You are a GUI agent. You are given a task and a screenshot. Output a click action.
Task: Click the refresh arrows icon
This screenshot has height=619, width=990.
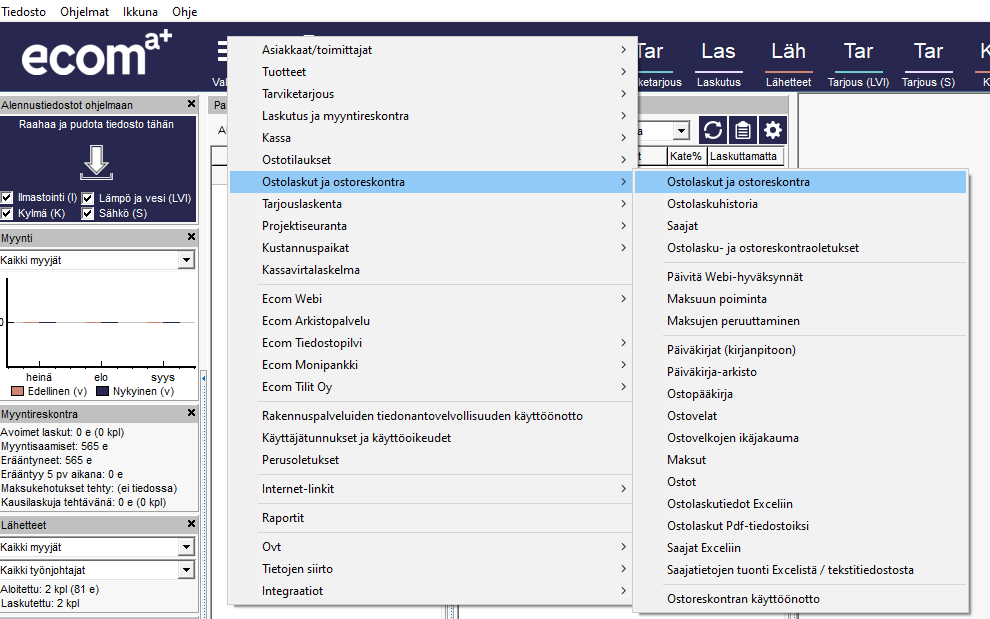pyautogui.click(x=712, y=131)
